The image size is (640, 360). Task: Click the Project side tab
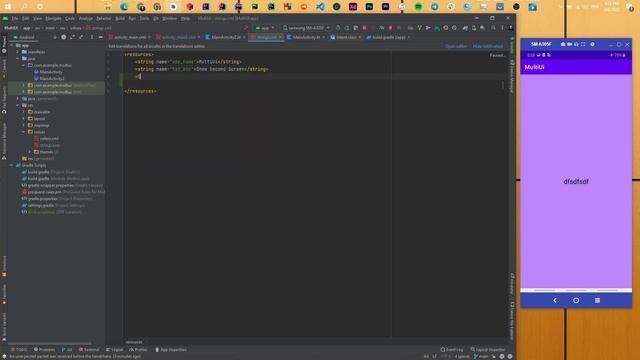point(4,45)
